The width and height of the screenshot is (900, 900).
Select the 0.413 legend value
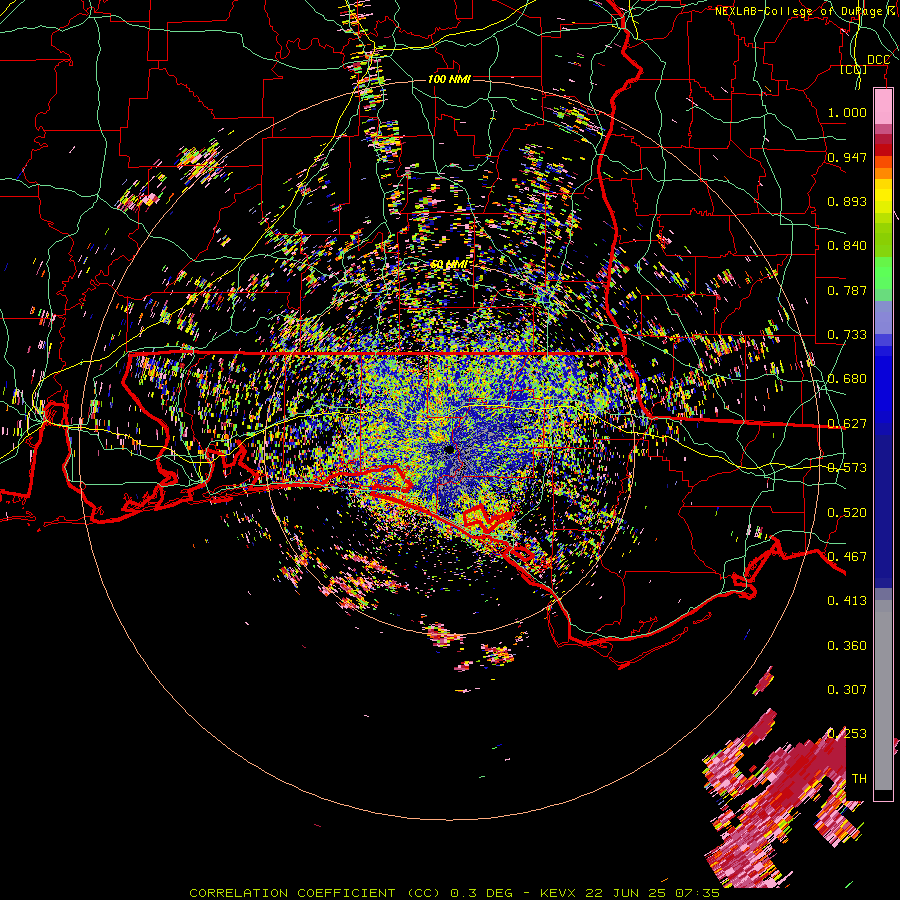pos(847,600)
